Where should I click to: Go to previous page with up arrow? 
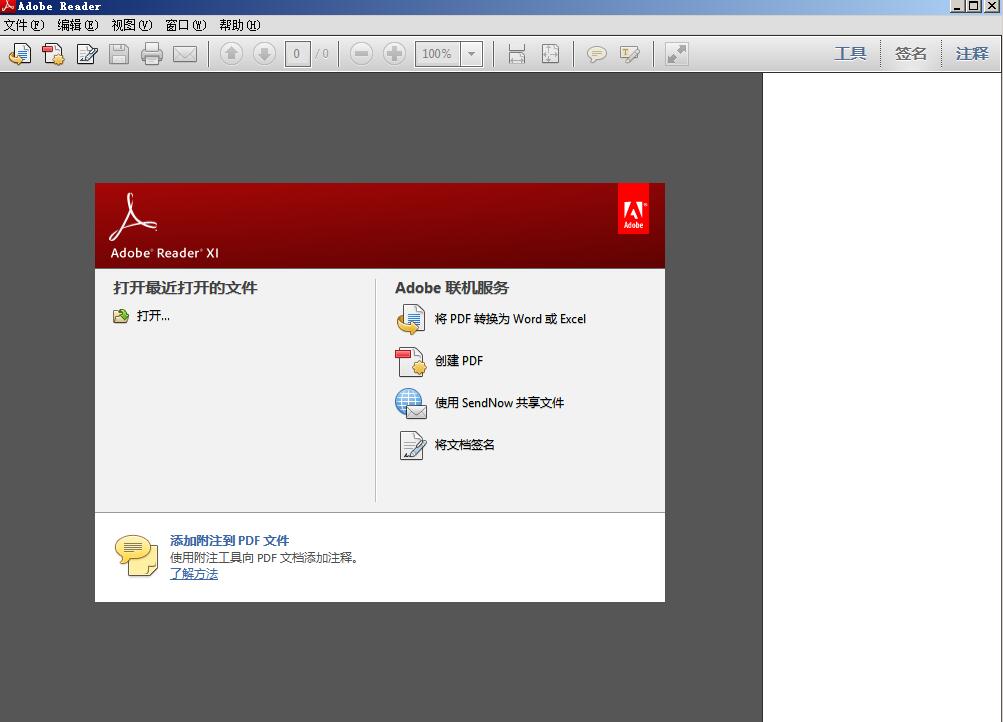pos(232,54)
